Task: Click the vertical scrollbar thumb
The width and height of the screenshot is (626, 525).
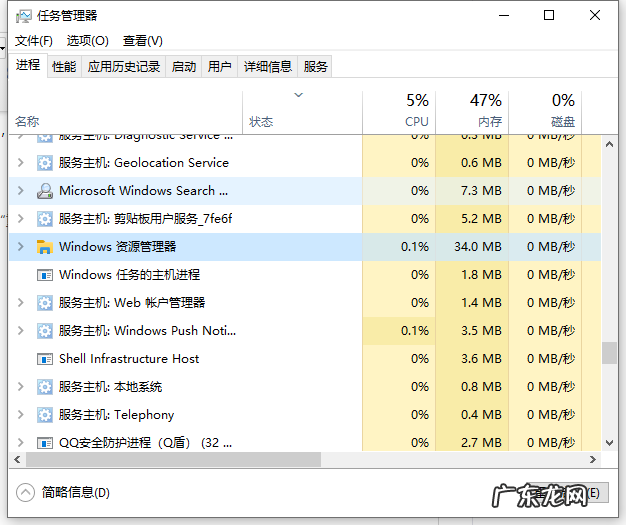Action: pos(609,353)
